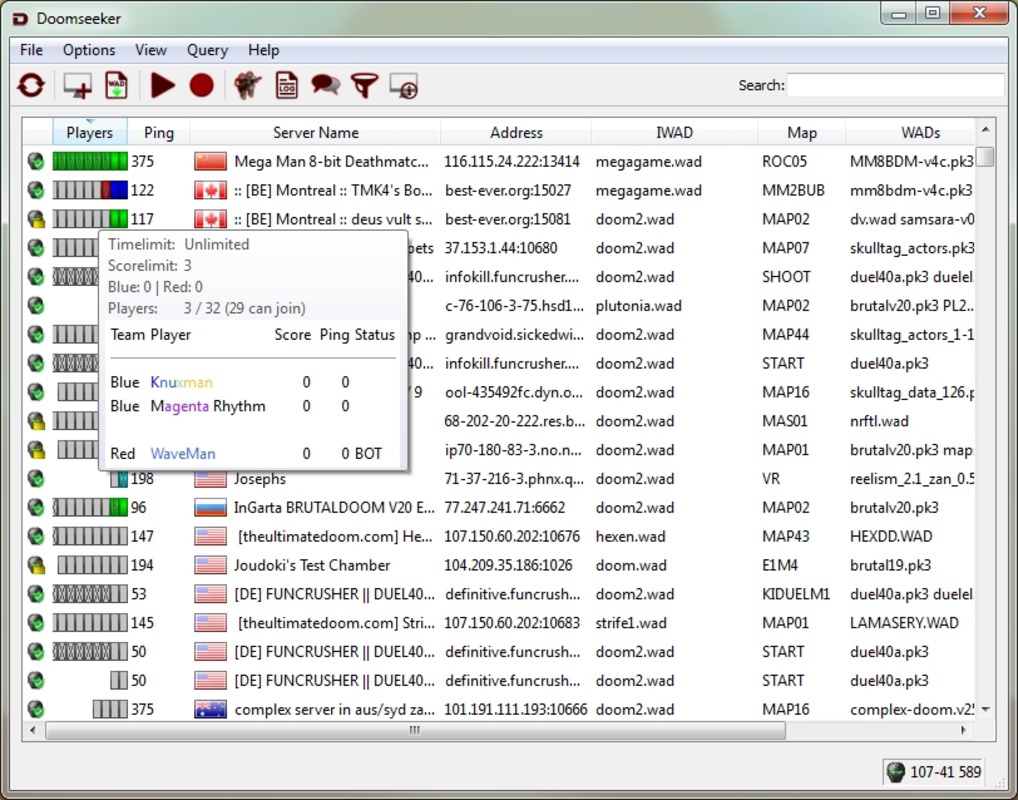The image size is (1018, 800).
Task: Open the View menu
Action: point(151,50)
